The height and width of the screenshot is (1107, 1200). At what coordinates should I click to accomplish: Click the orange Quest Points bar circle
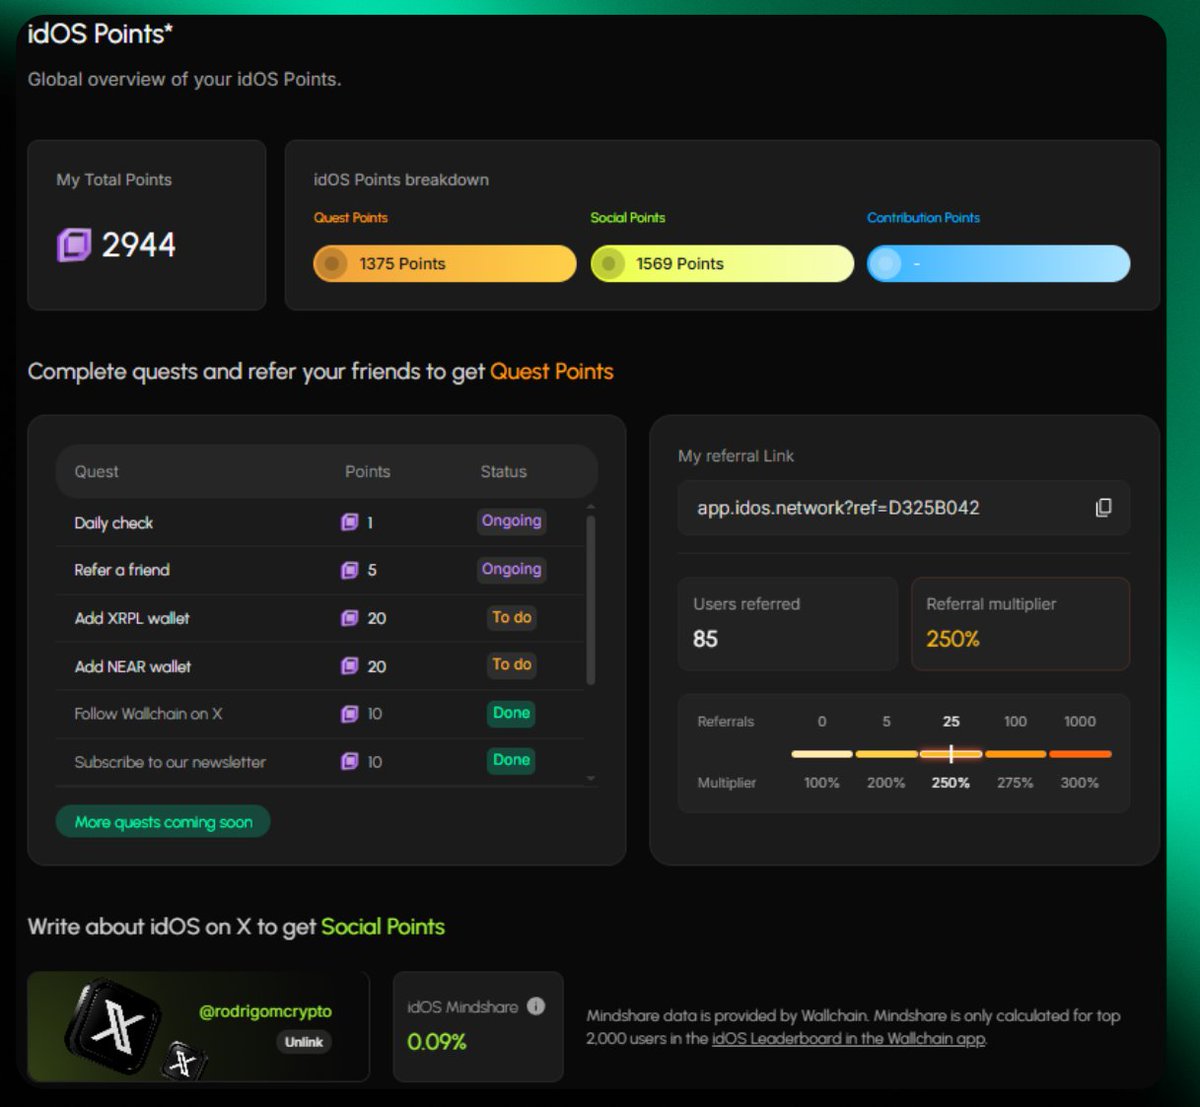[x=331, y=264]
